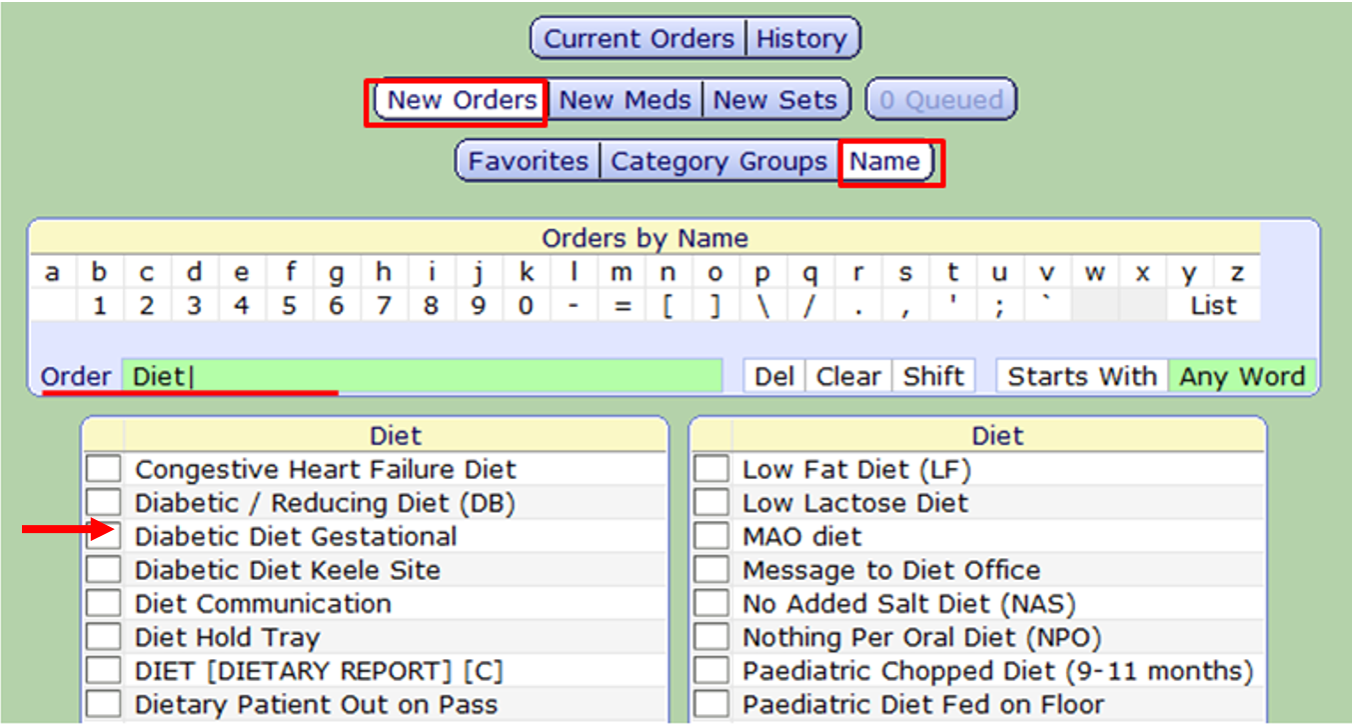This screenshot has height=724, width=1352.
Task: Clear the order search text
Action: (x=848, y=375)
